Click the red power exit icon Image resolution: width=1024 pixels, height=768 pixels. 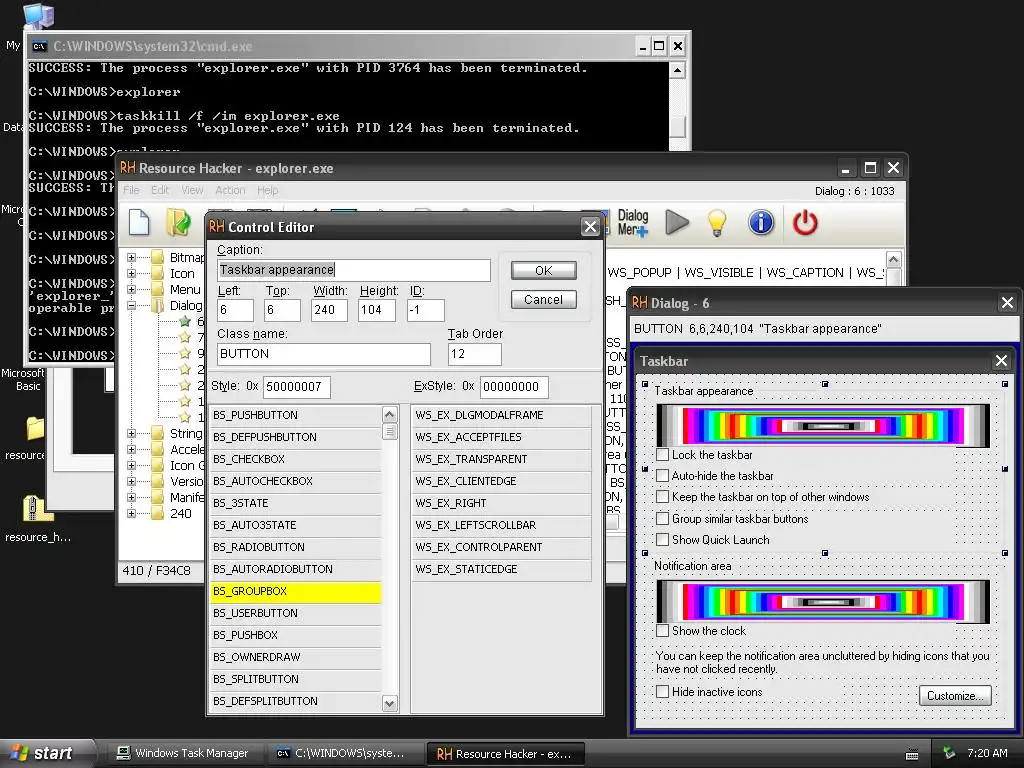pos(805,223)
